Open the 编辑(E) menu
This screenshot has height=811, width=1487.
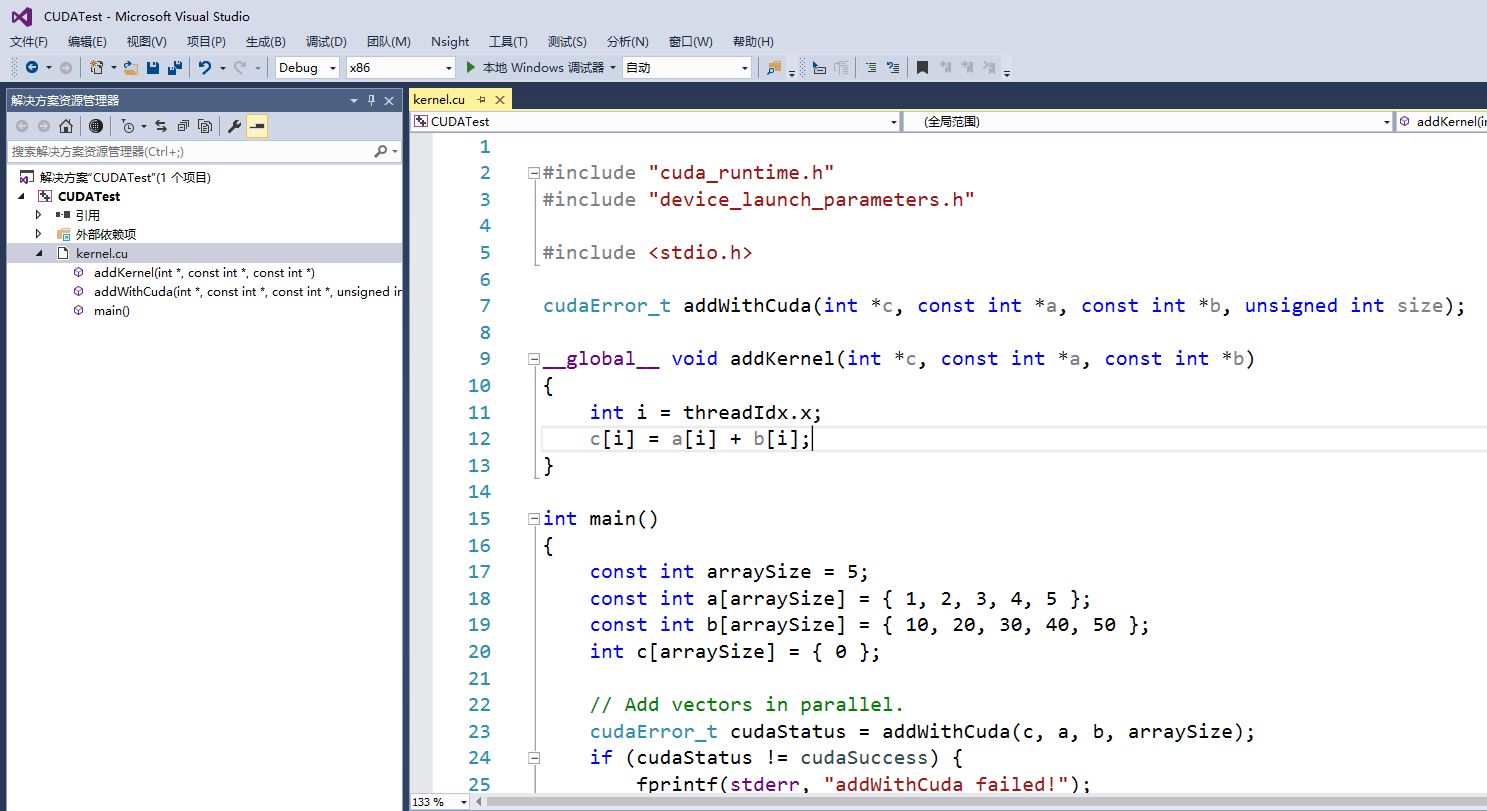[x=87, y=41]
